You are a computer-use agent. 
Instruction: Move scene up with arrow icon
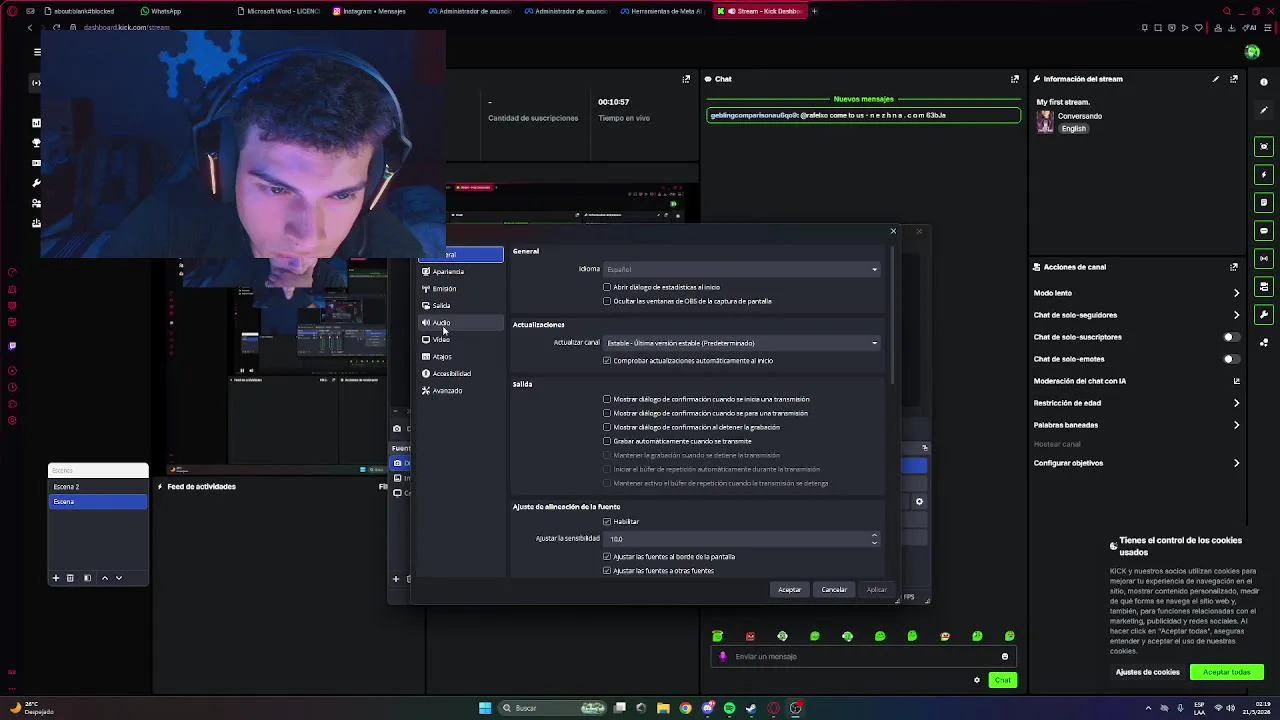(104, 578)
